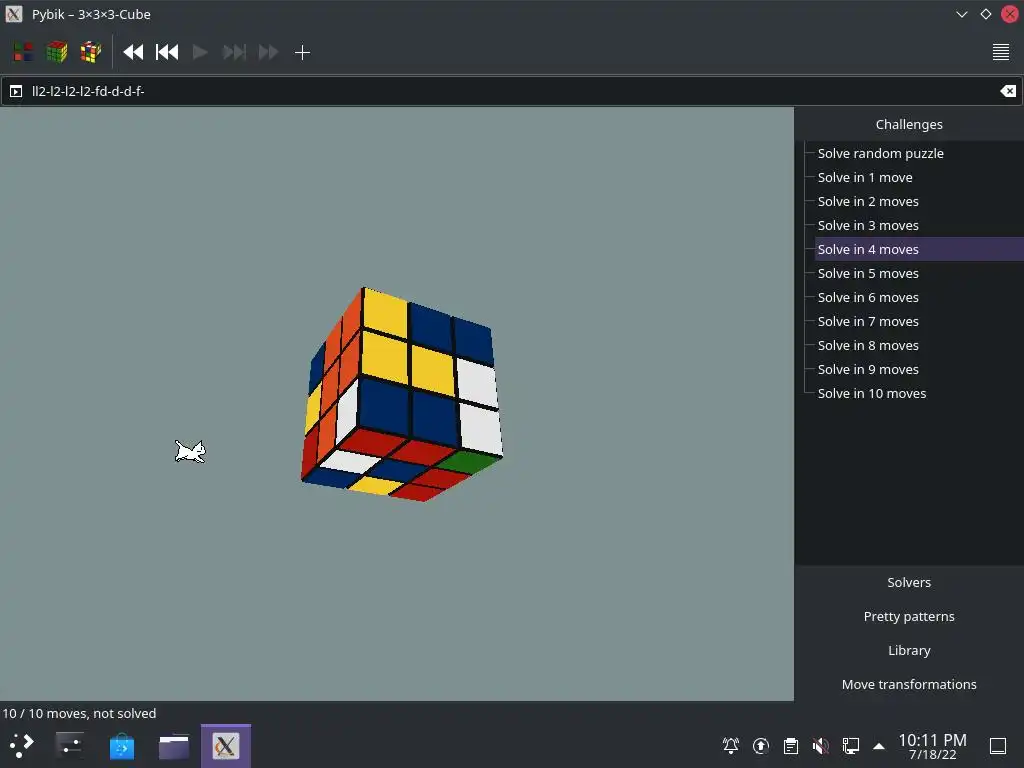Select Solve in 9 moves
This screenshot has width=1024, height=768.
click(x=868, y=370)
